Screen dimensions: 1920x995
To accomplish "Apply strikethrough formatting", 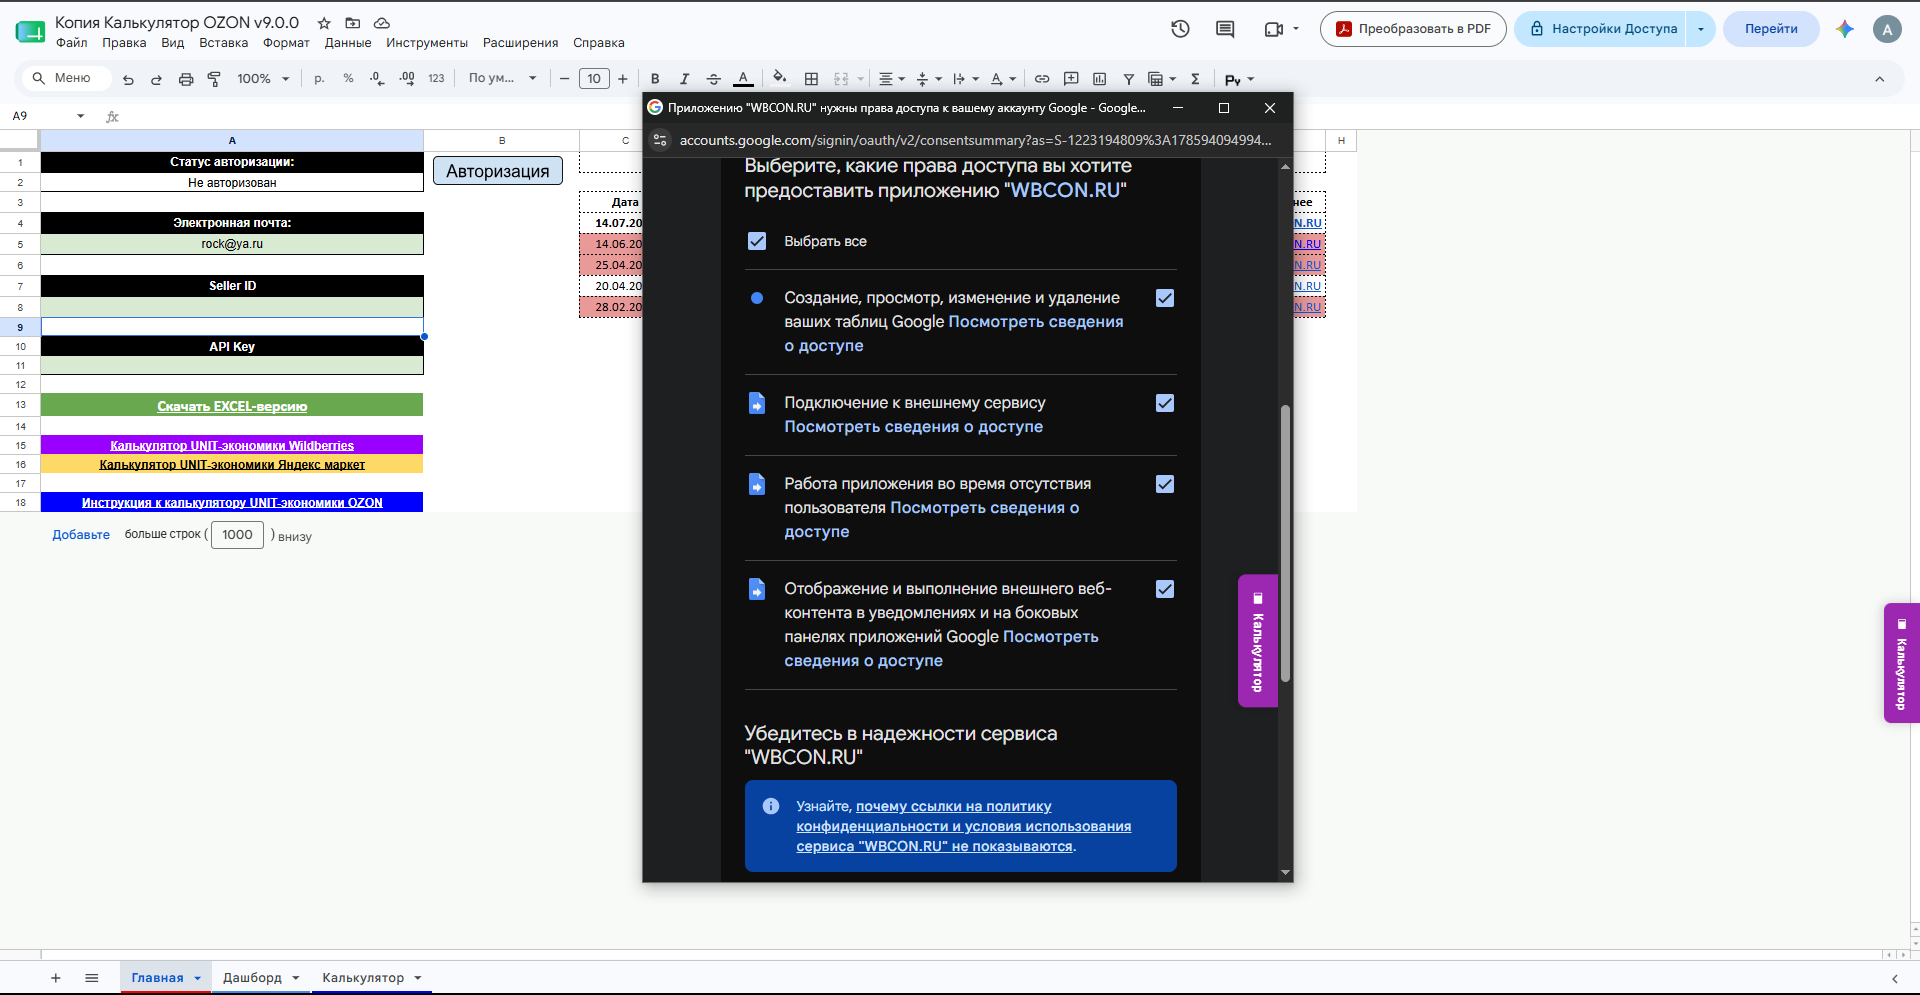I will (x=713, y=79).
